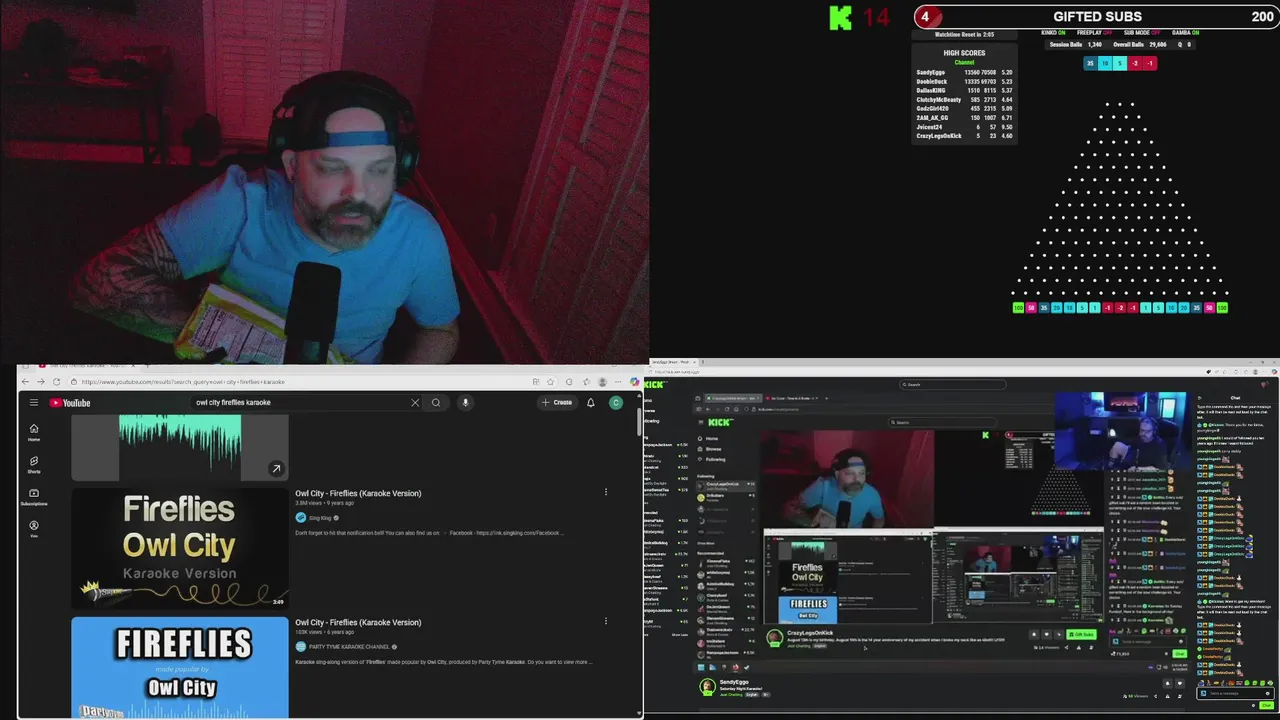
Task: Click the red -2 tile in the recent results row
Action: (1135, 63)
